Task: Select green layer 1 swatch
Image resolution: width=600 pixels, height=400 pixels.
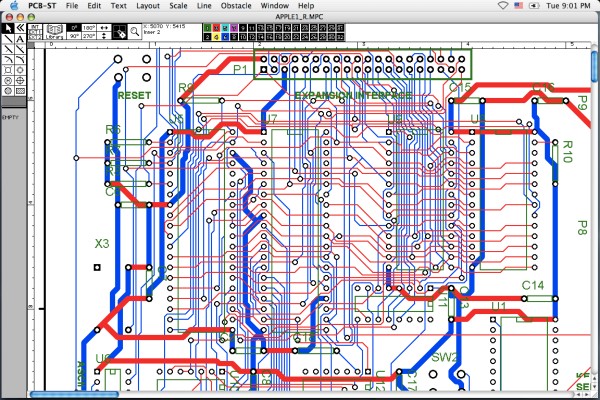Action: [x=207, y=28]
